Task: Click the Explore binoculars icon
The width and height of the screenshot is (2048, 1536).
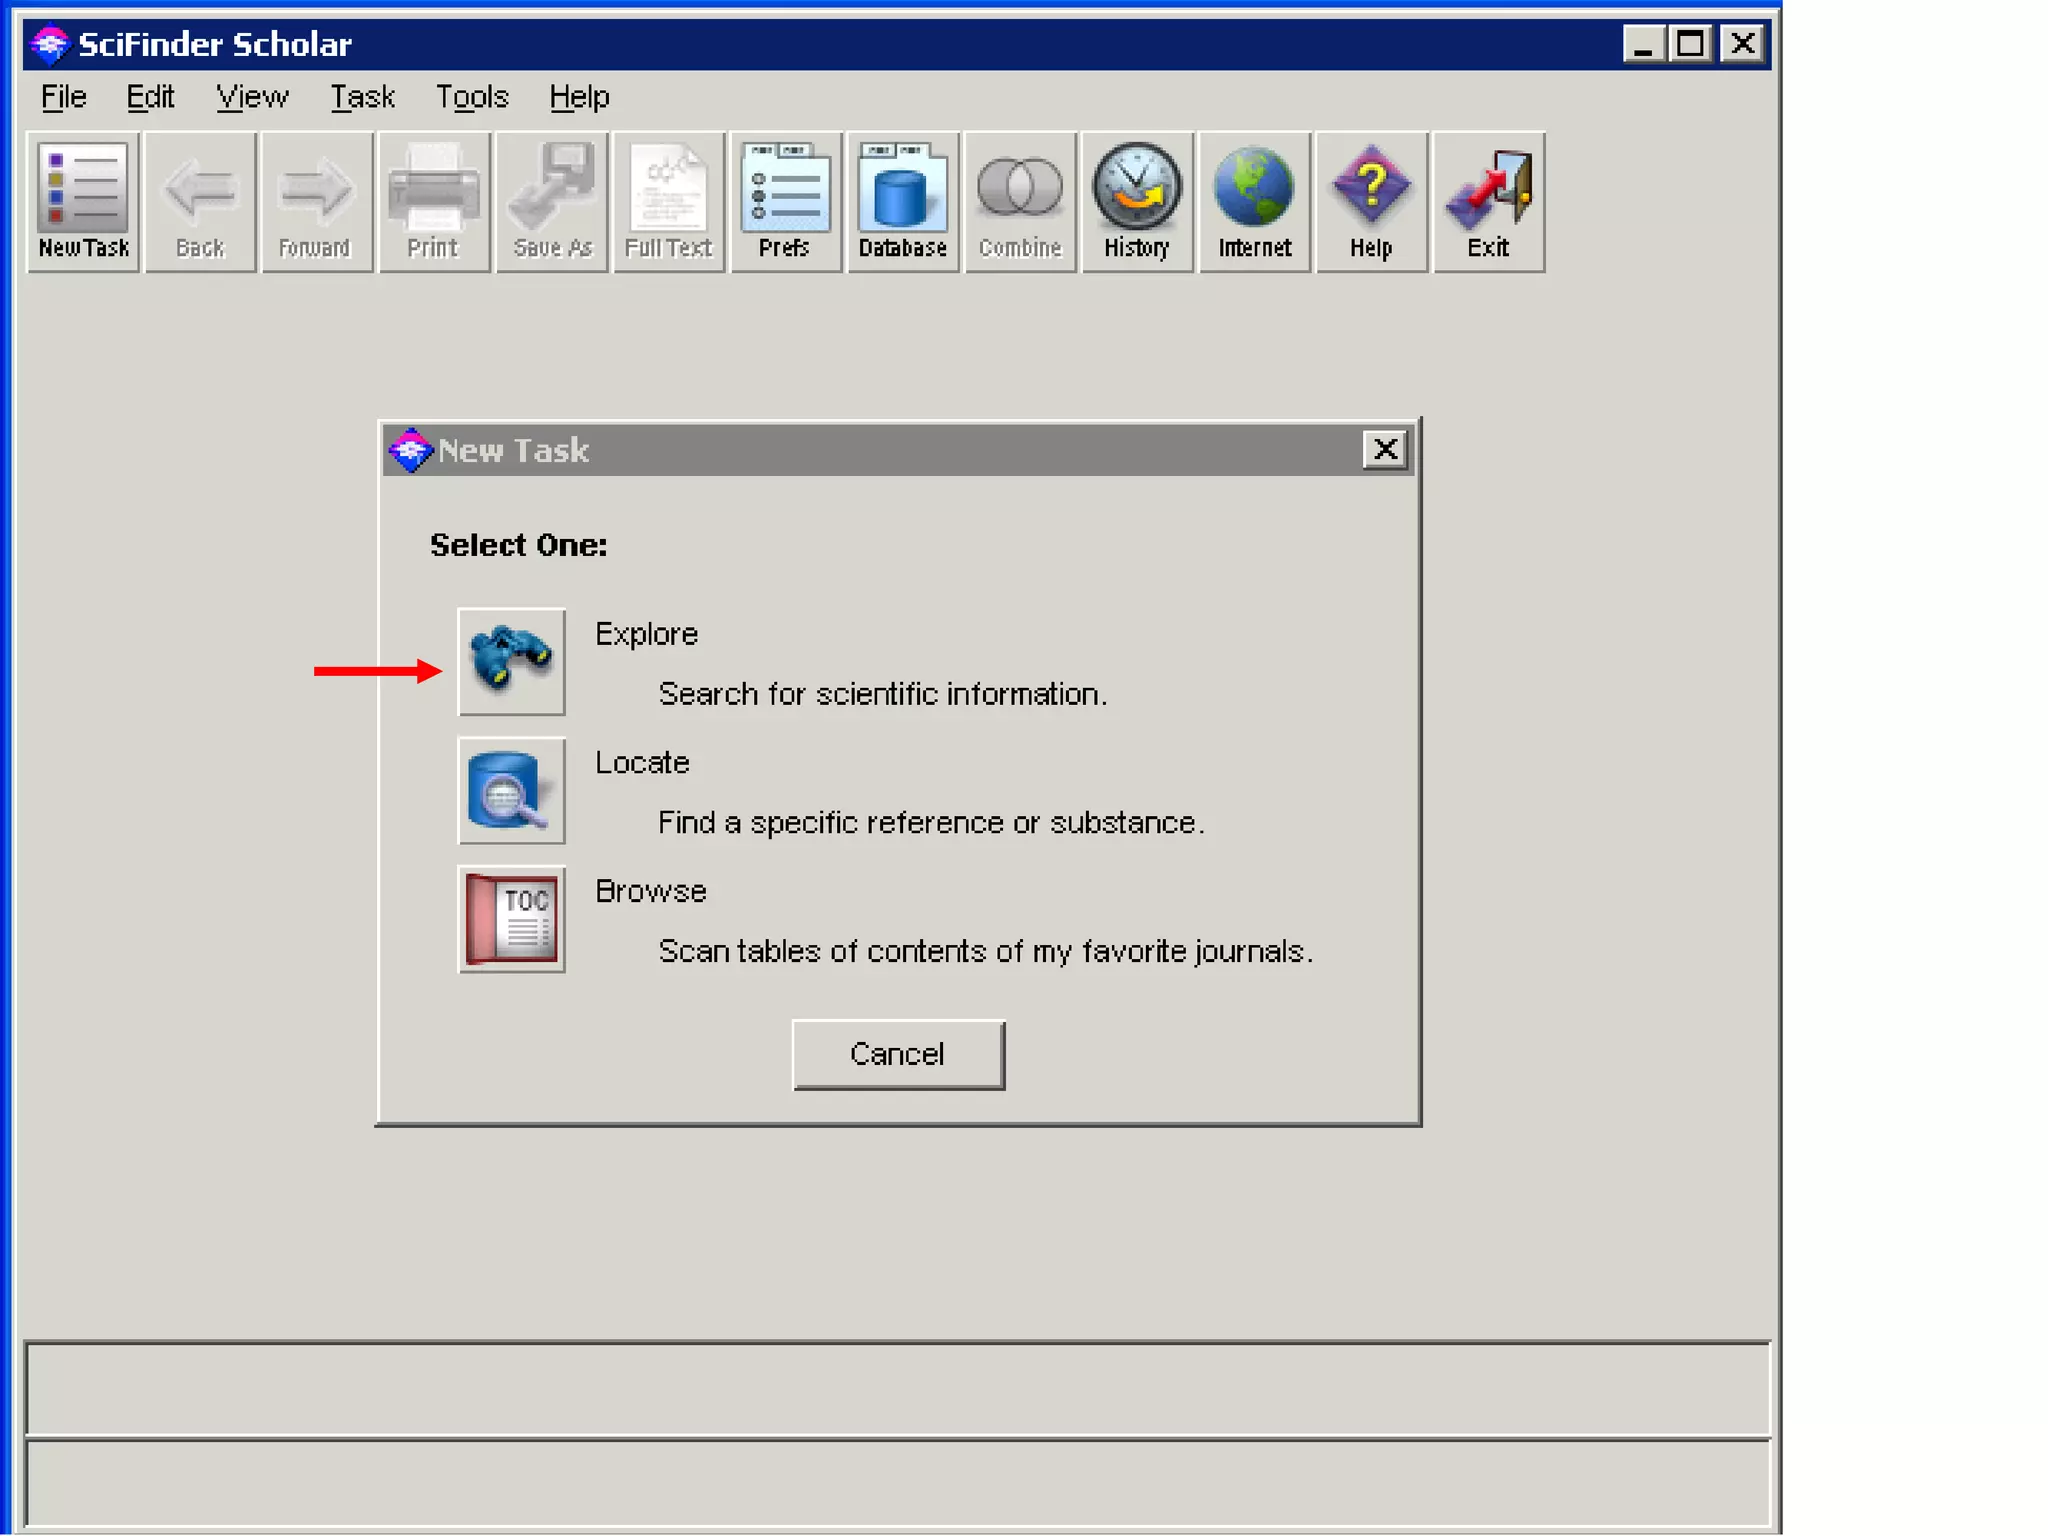Action: coord(511,661)
